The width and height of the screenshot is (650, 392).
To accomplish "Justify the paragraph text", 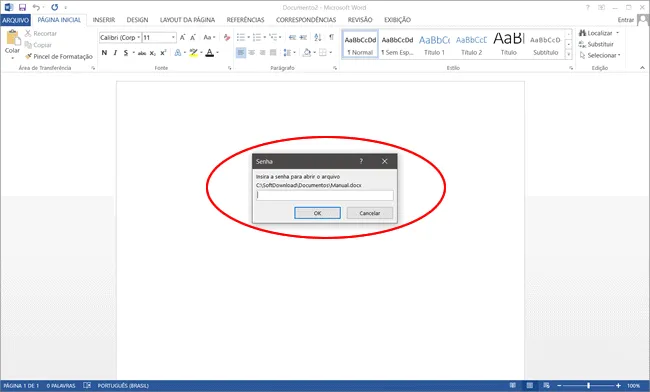I will (x=273, y=53).
